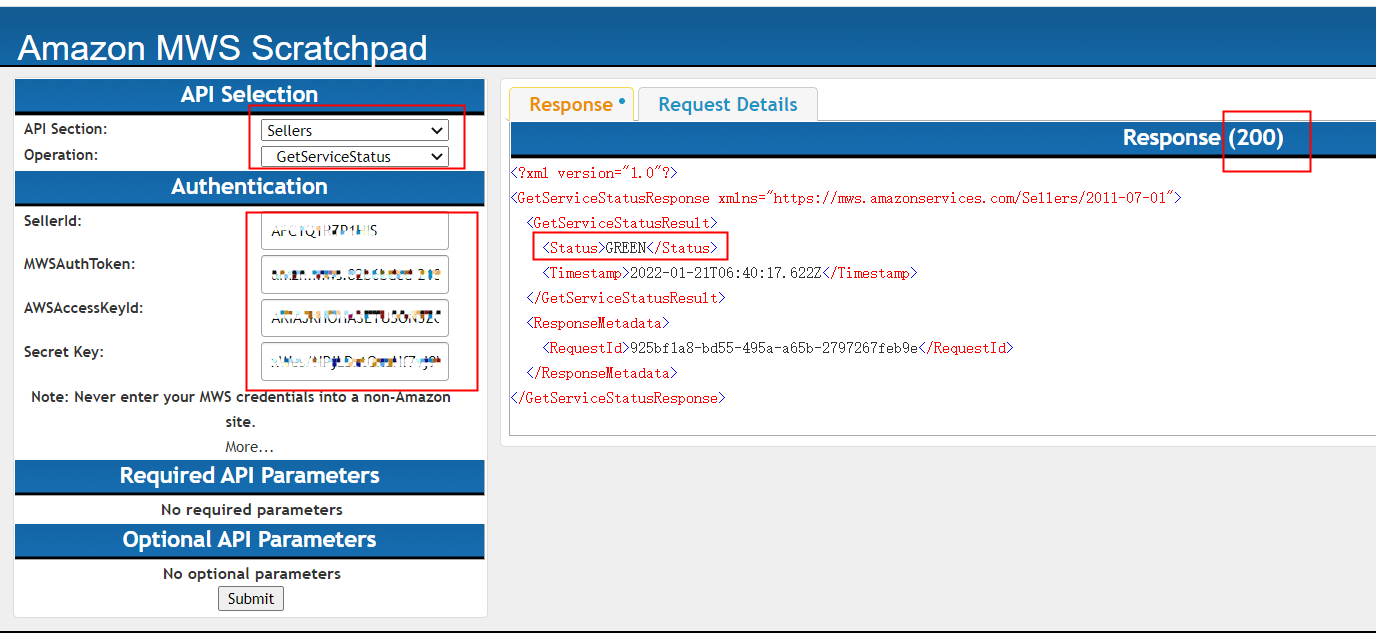
Task: Click the closing GetServiceStatusResponse tag
Action: pos(618,398)
